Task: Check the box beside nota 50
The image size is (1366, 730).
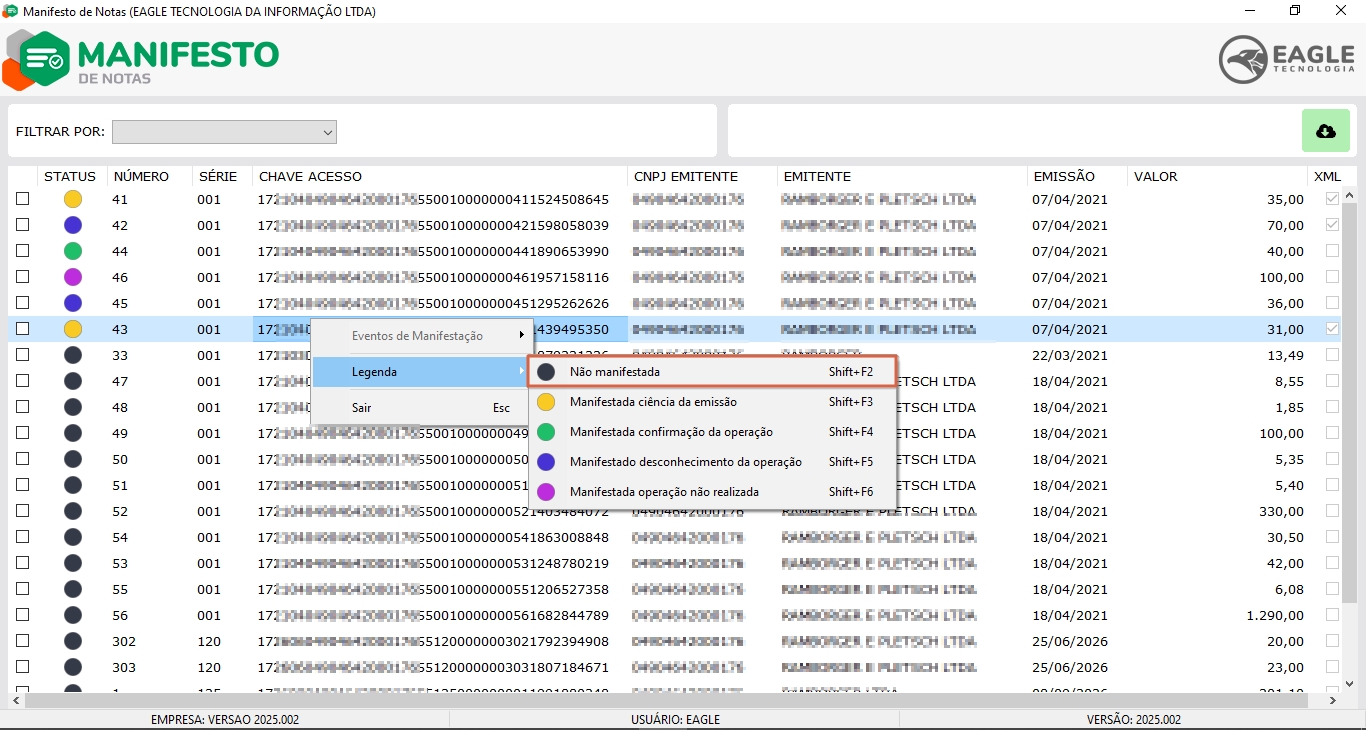Action: pos(22,459)
